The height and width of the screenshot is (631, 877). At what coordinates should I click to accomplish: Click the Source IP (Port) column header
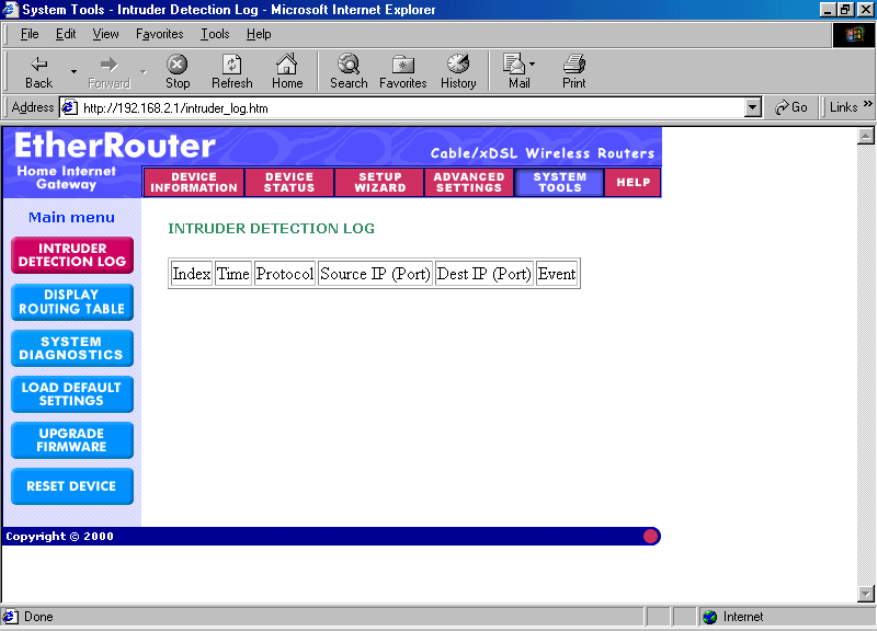(375, 274)
